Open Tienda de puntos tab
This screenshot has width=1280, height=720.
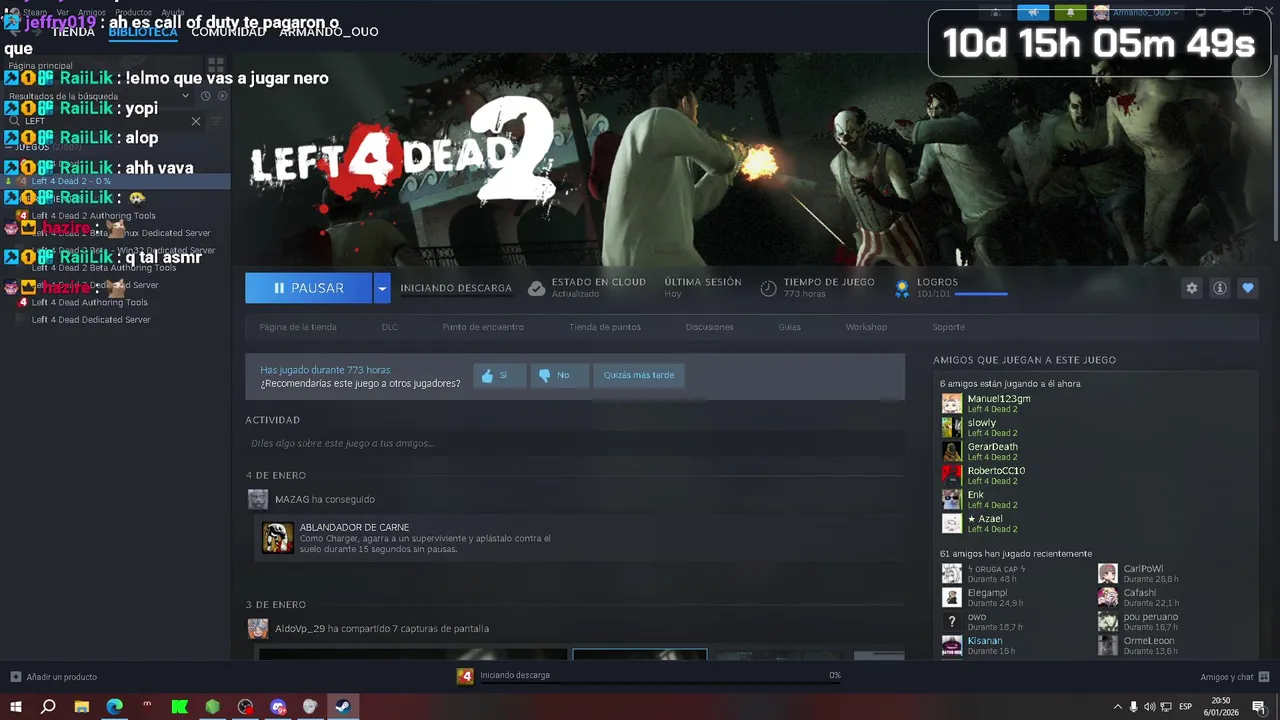(x=605, y=327)
